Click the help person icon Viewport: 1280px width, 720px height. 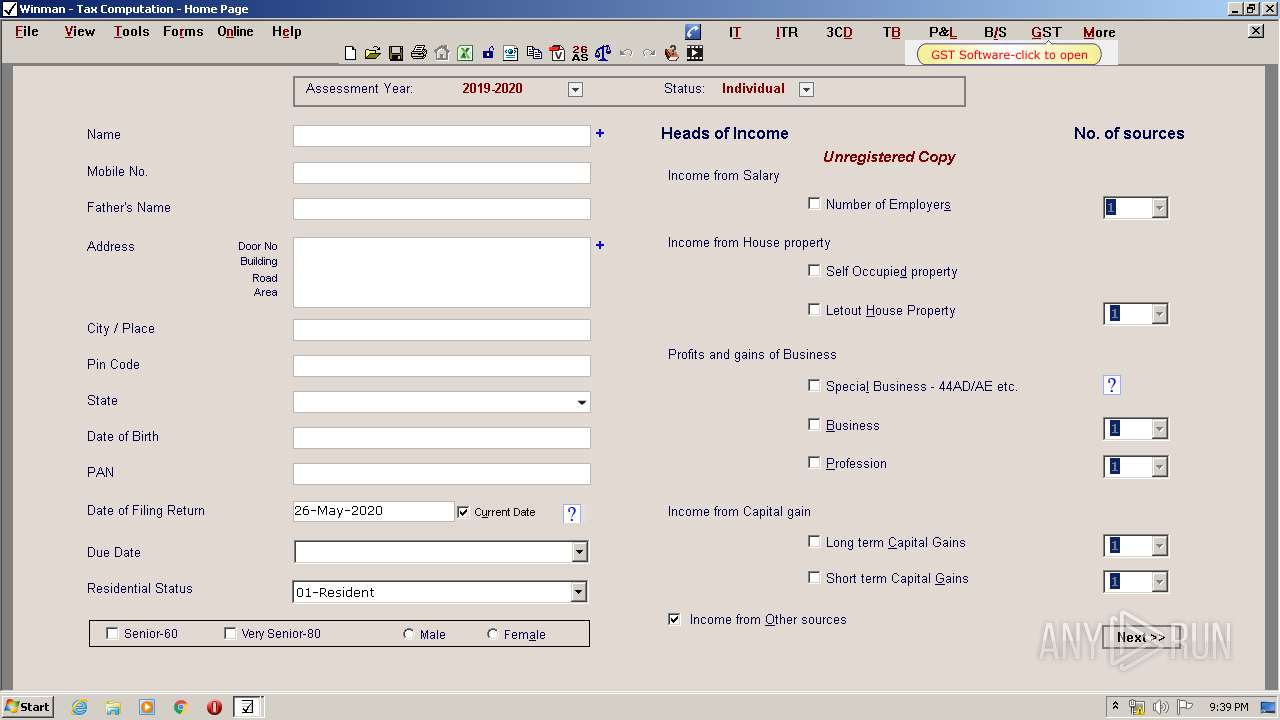click(672, 53)
